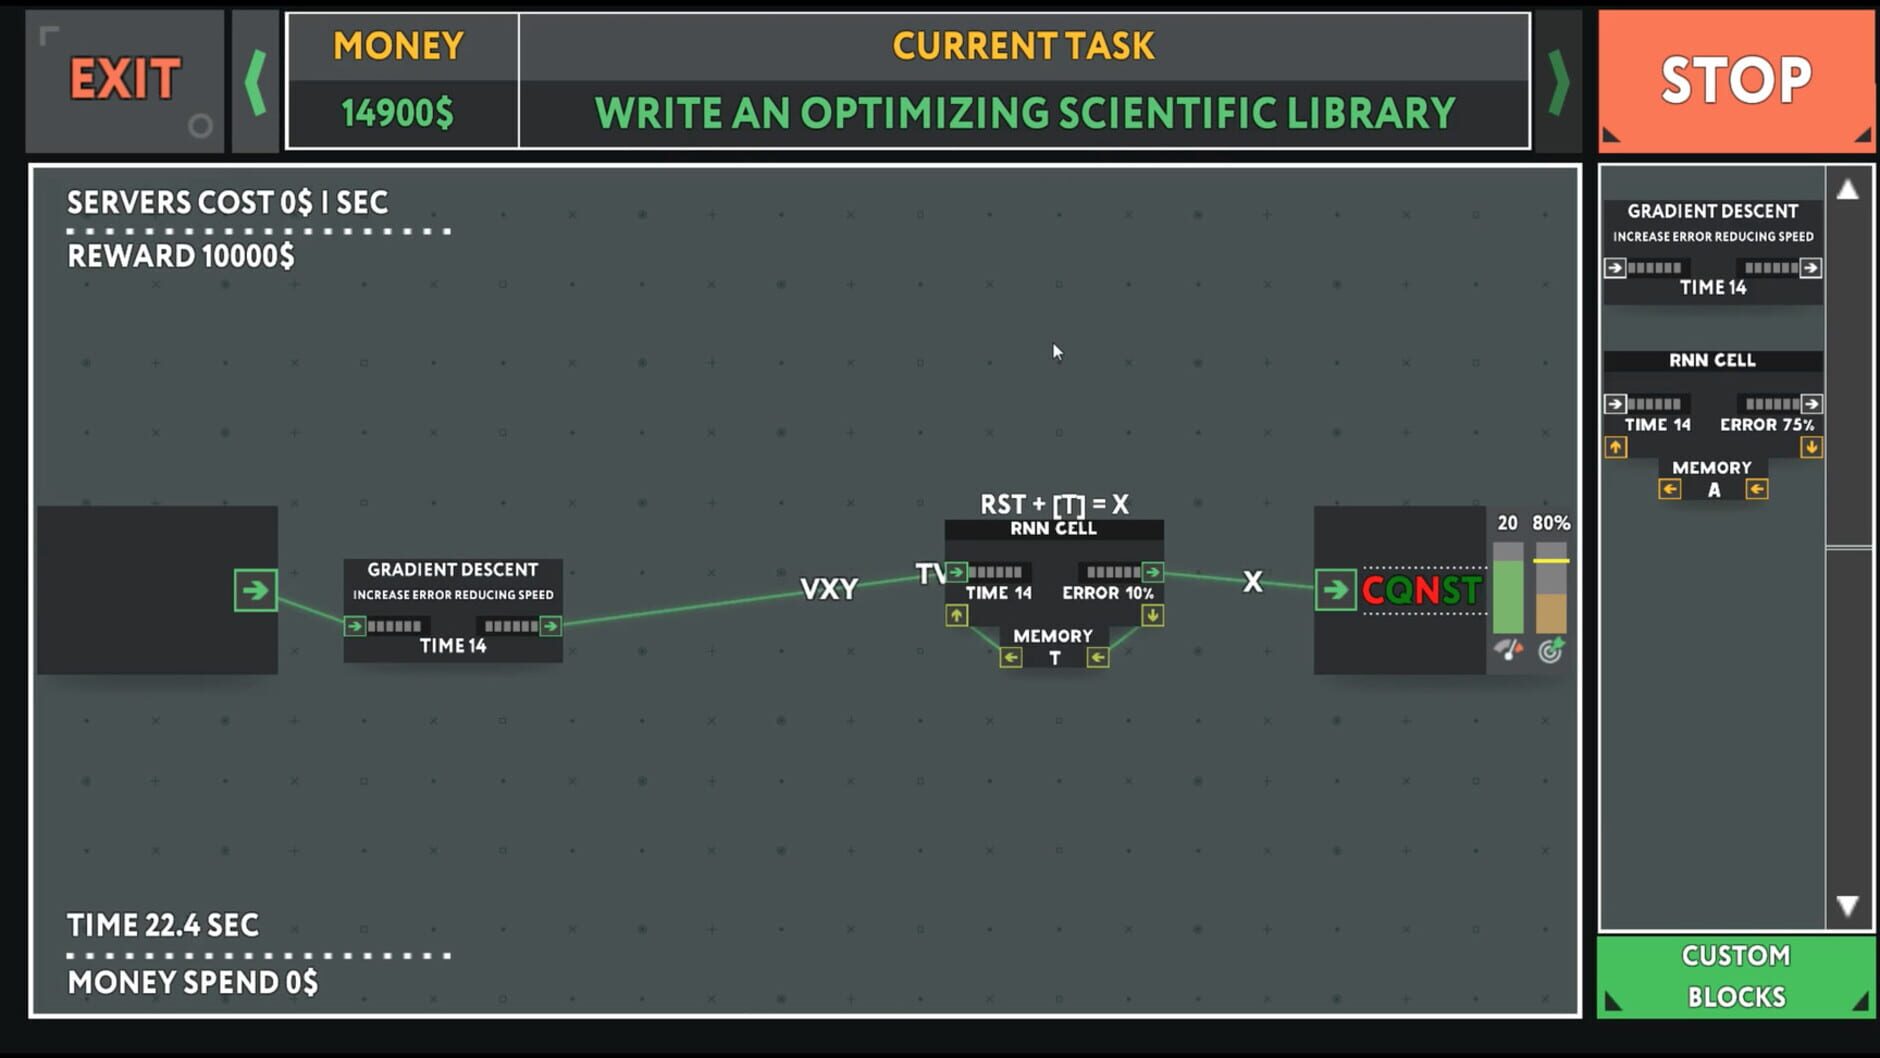This screenshot has height=1058, width=1880.
Task: Click the empty source block on canvas
Action: (x=158, y=590)
